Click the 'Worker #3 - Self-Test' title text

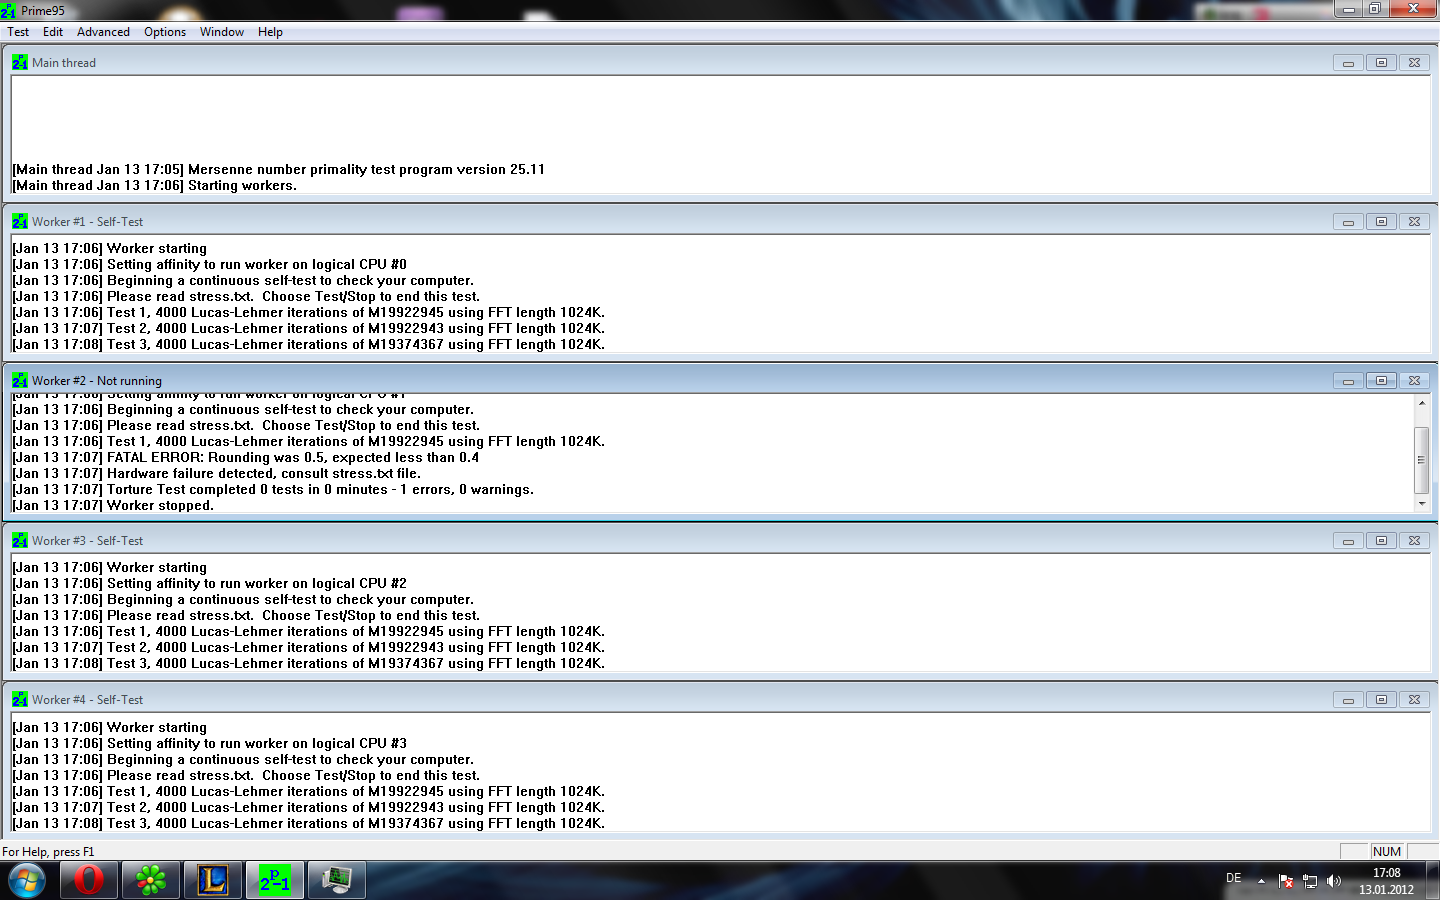click(87, 540)
